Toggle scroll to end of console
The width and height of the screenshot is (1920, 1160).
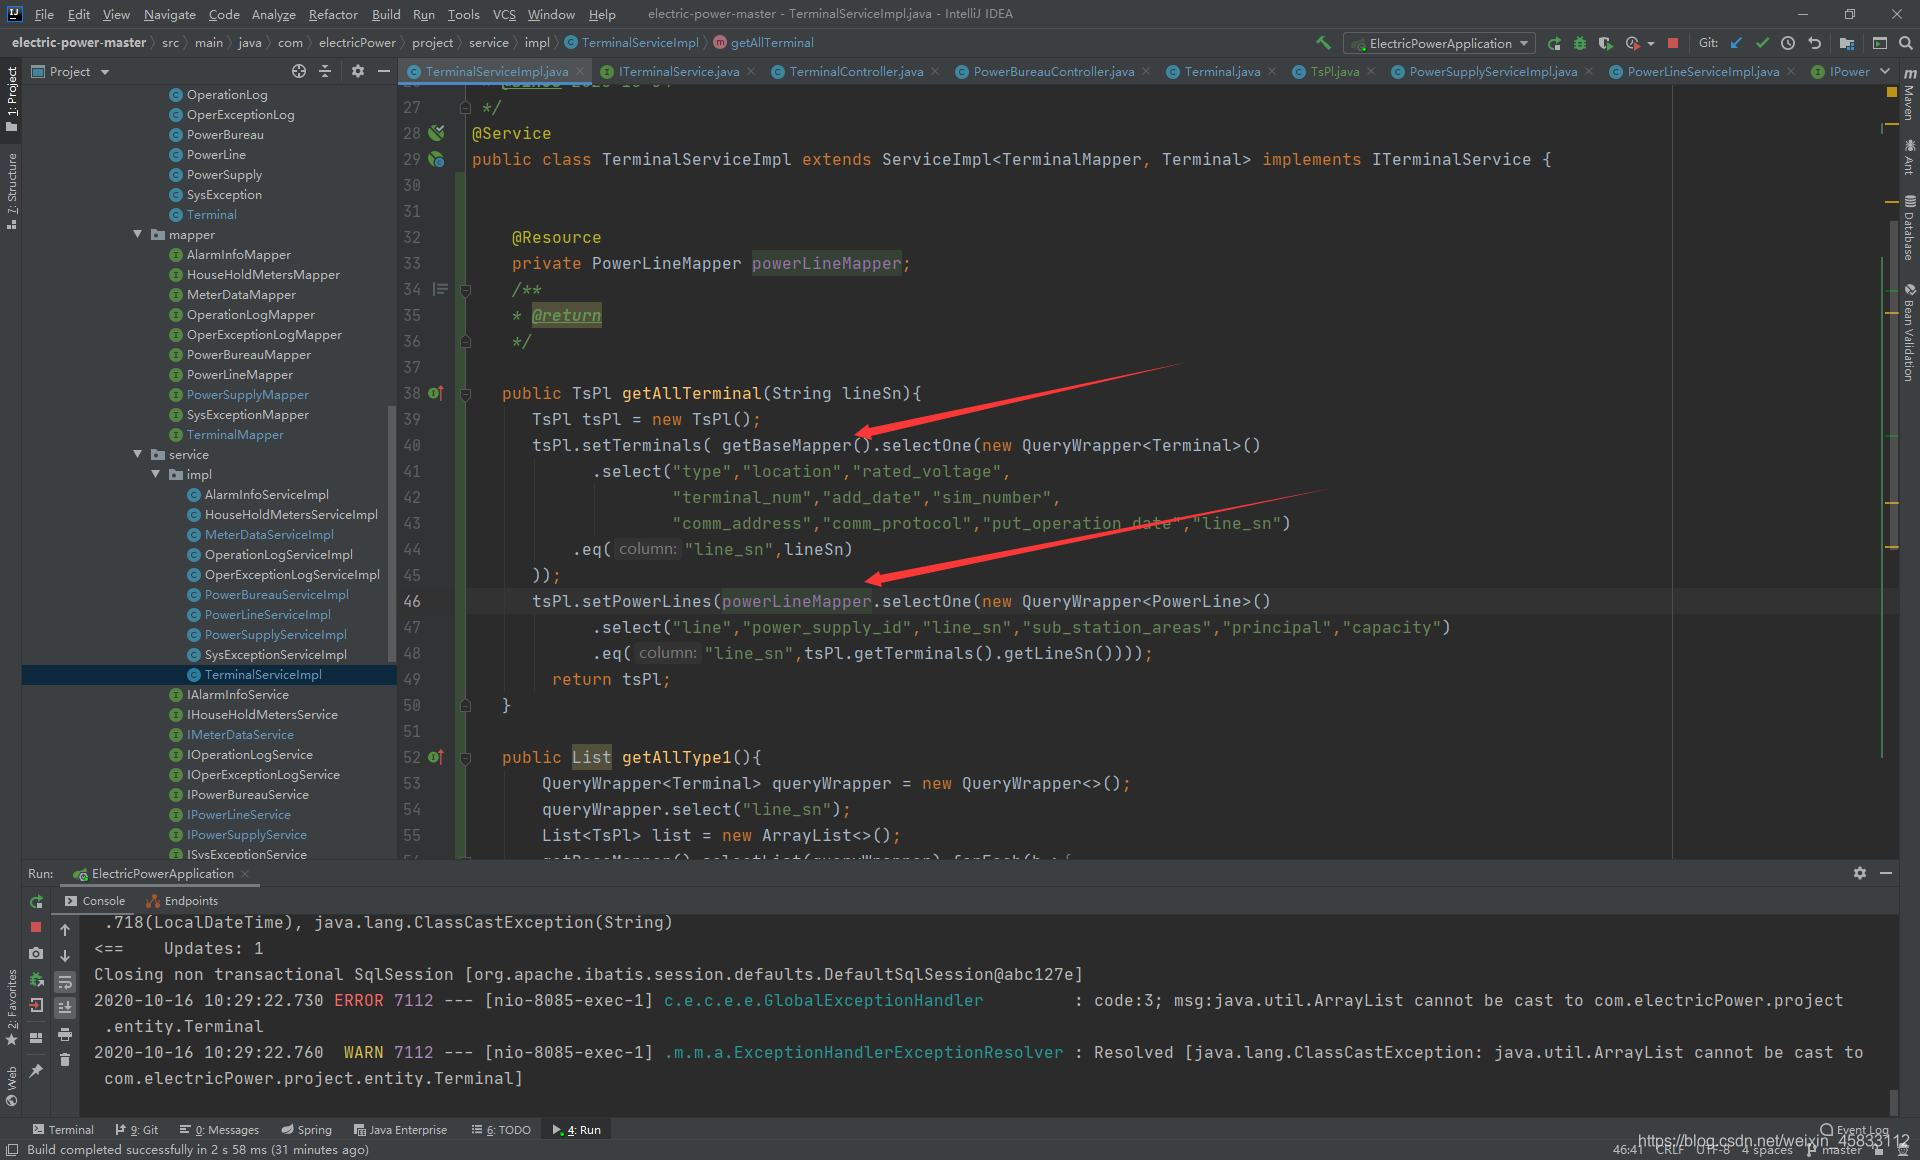65,1008
